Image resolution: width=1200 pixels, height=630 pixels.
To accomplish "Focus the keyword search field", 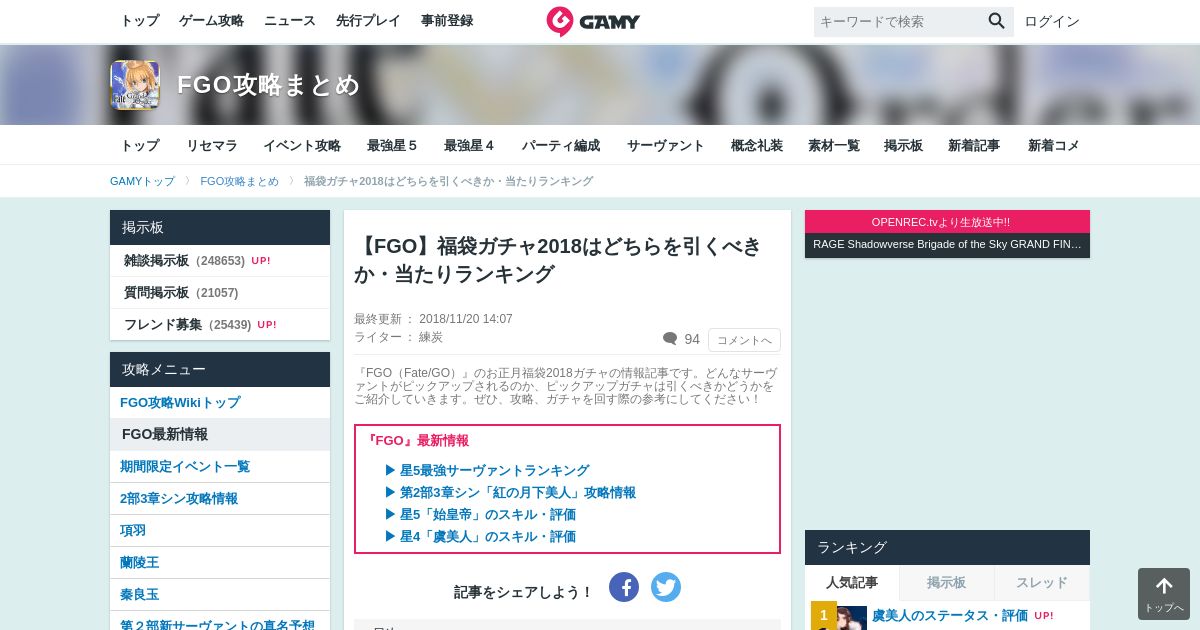I will click(898, 21).
